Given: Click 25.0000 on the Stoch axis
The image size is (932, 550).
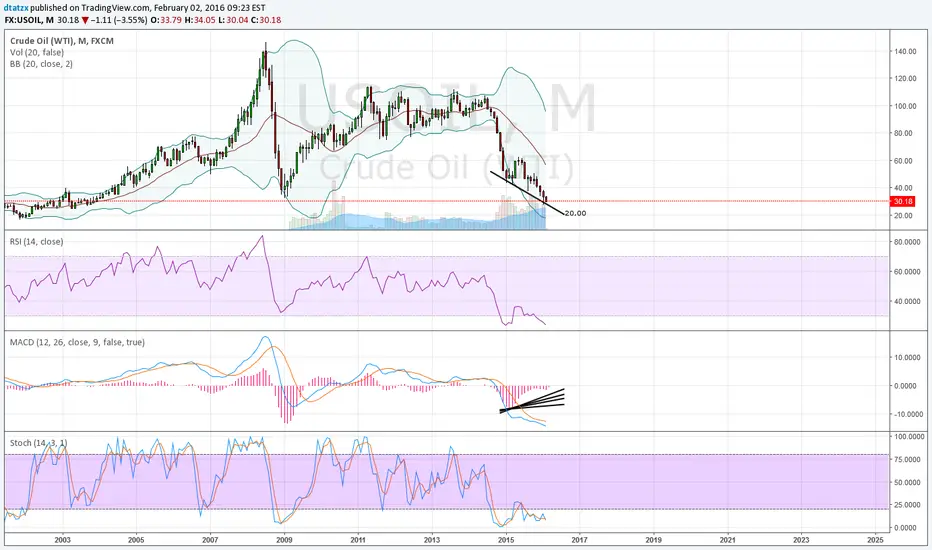Looking at the screenshot, I should tap(907, 505).
